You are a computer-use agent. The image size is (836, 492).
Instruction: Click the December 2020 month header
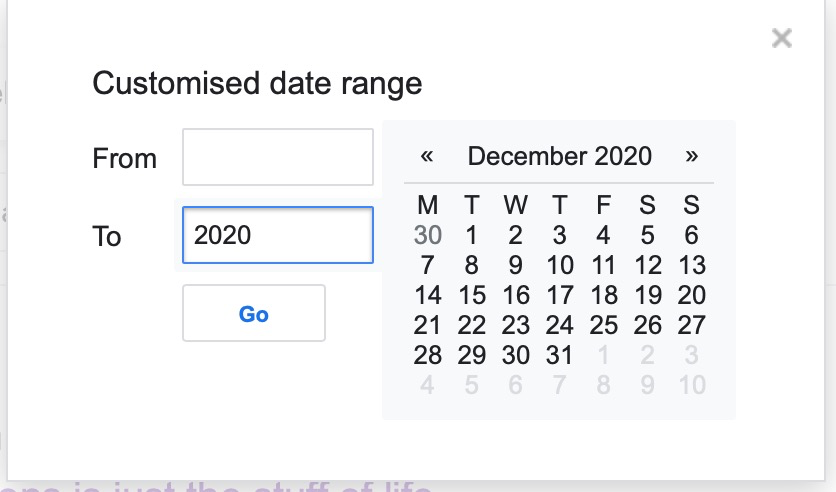coord(559,156)
